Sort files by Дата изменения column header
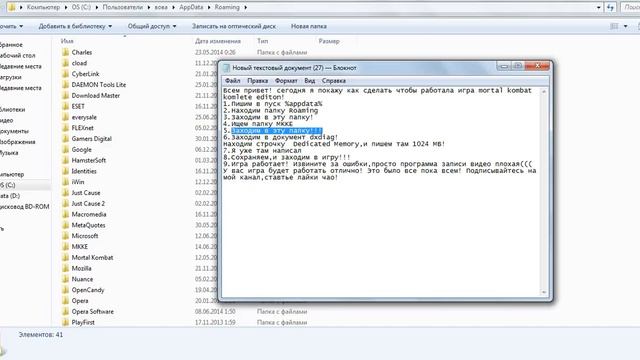This screenshot has height=360, width=640. click(x=218, y=41)
